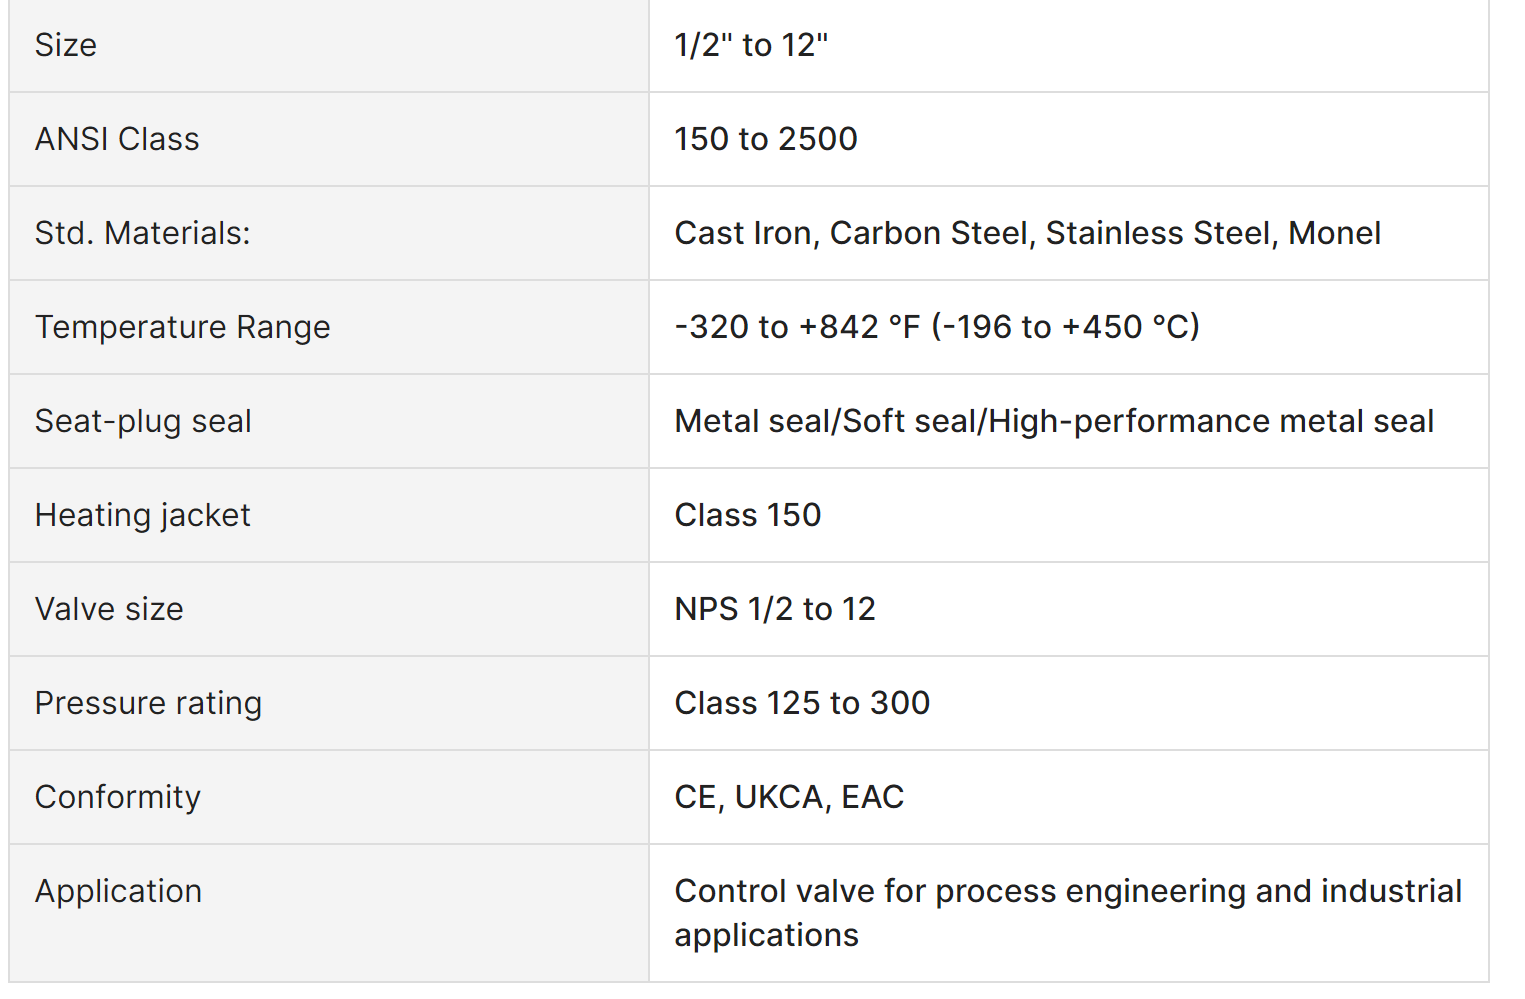
Task: Click the Heating jacket label
Action: 142,515
